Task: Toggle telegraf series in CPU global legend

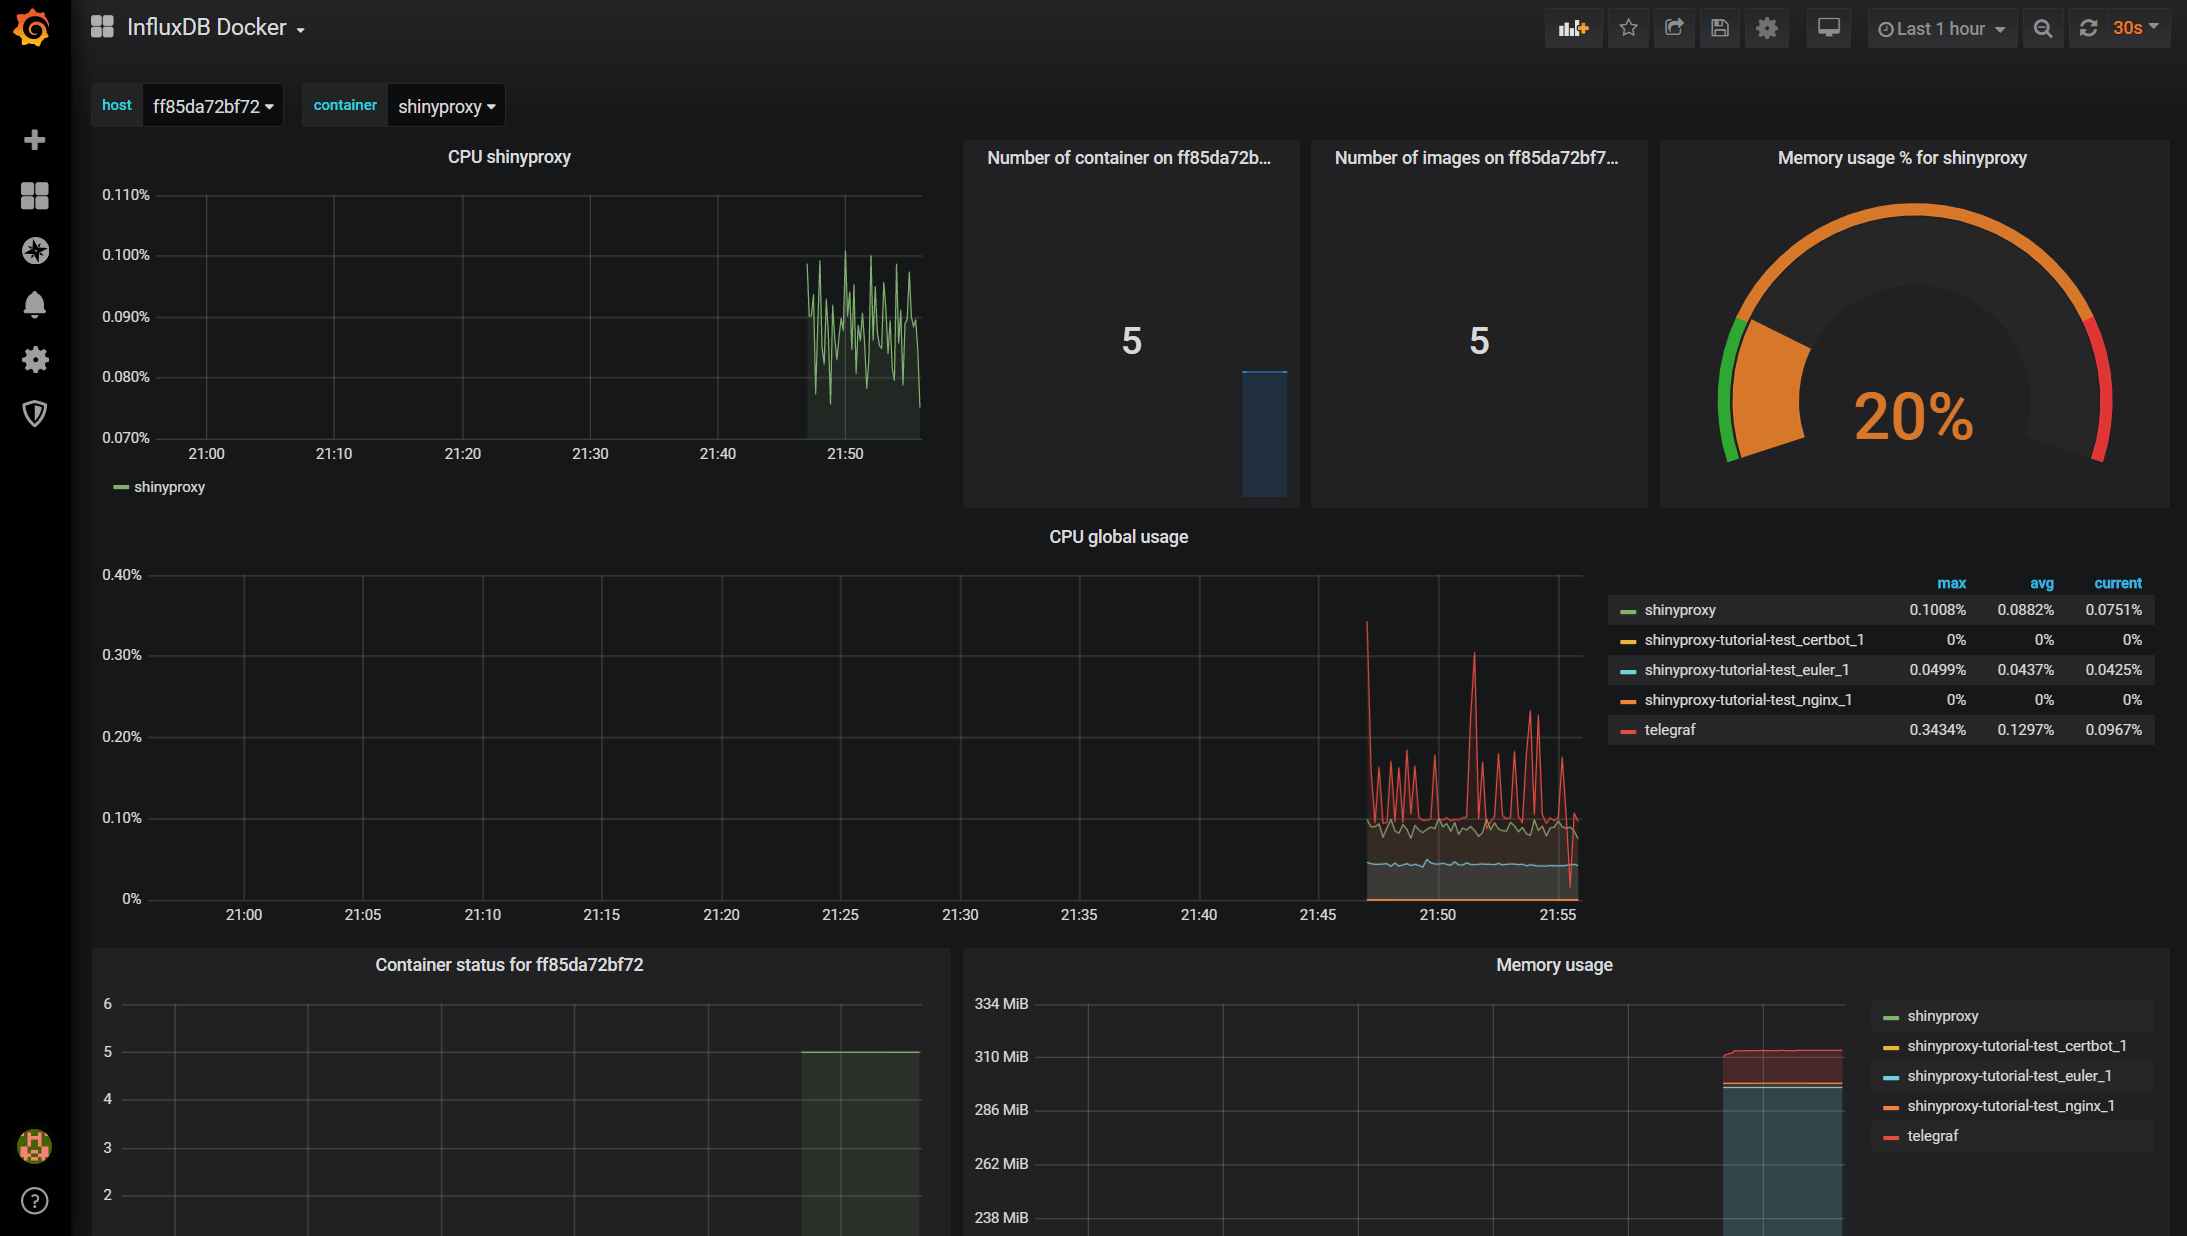Action: click(x=1670, y=730)
